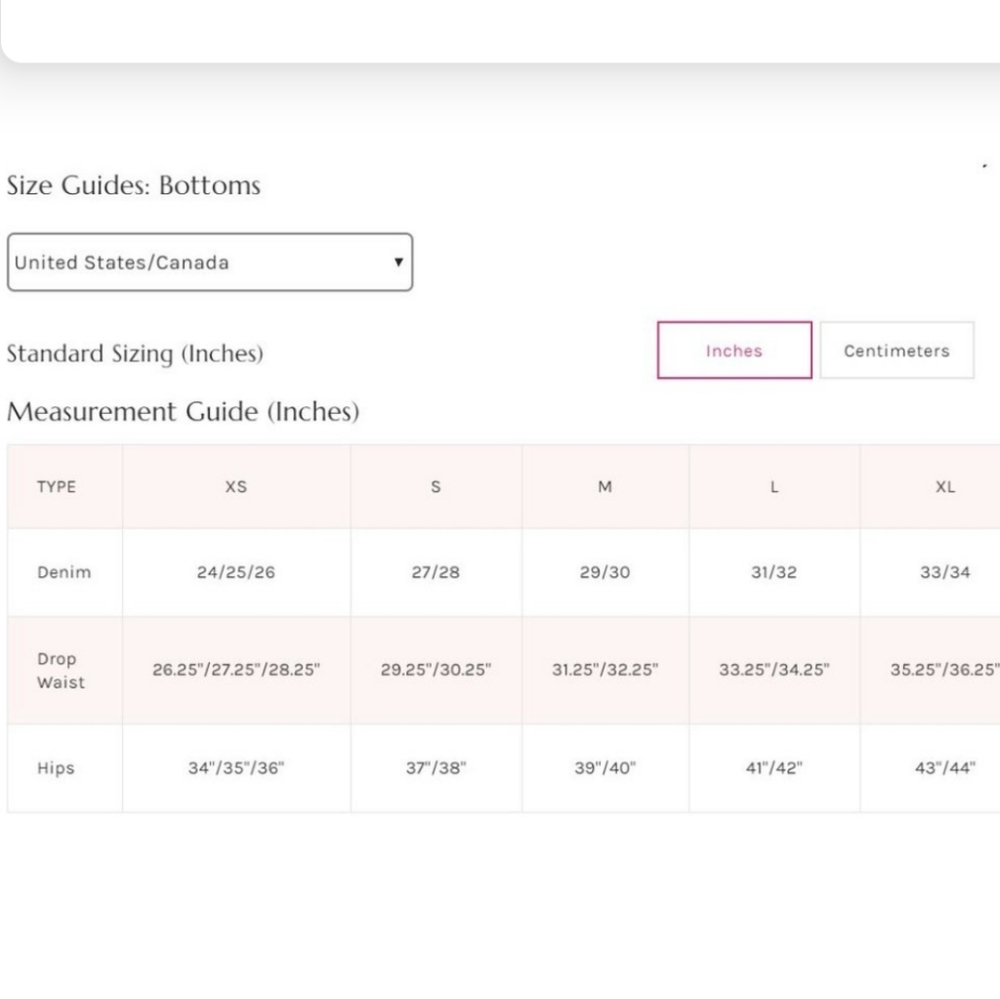
Task: Click the 24/25/26 denim XS cell
Action: [x=236, y=572]
